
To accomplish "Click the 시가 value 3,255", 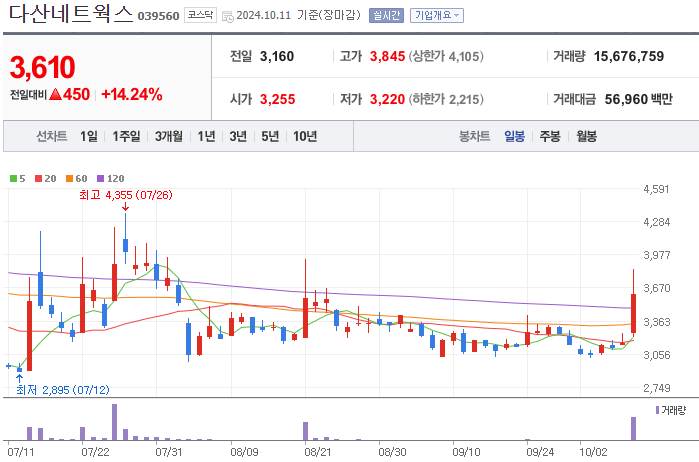I will pos(277,99).
